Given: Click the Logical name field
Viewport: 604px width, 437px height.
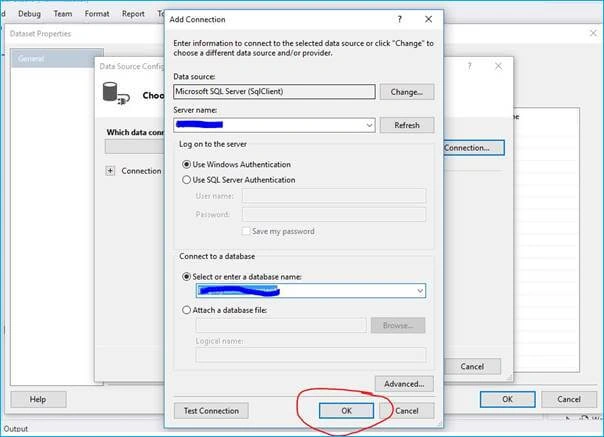Looking at the screenshot, I should (x=311, y=355).
